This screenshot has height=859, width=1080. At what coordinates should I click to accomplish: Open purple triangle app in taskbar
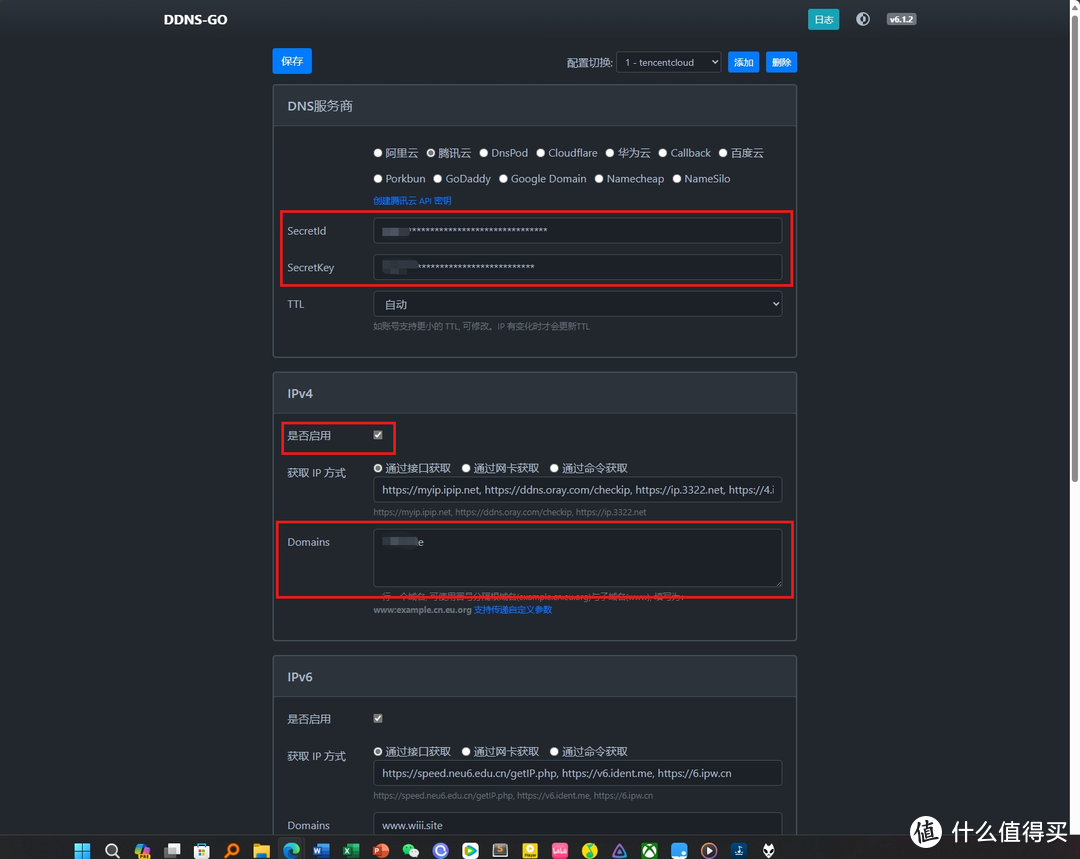pos(619,850)
